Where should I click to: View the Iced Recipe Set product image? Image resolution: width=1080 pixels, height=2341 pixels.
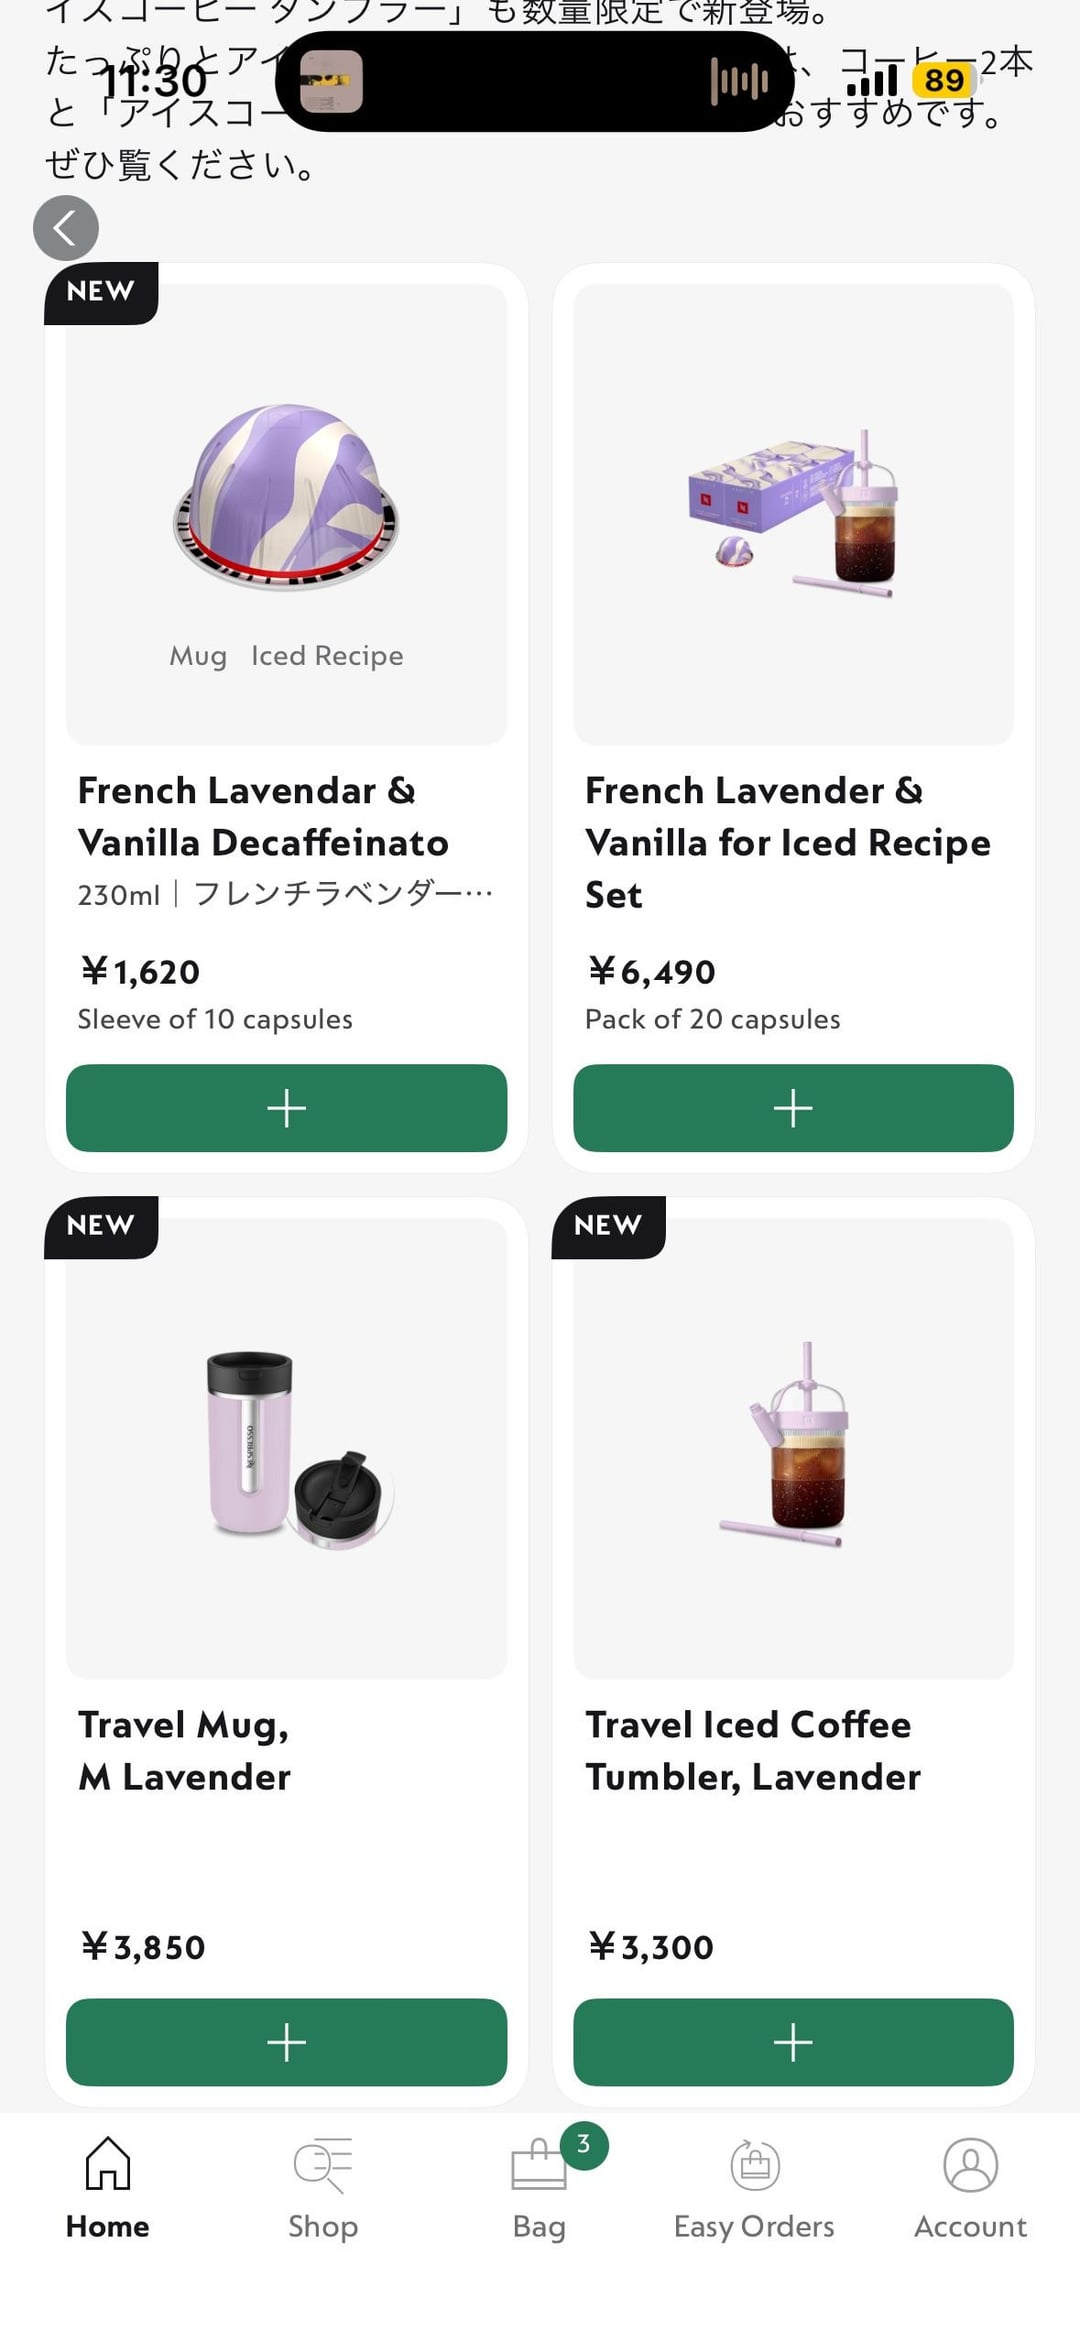point(793,514)
